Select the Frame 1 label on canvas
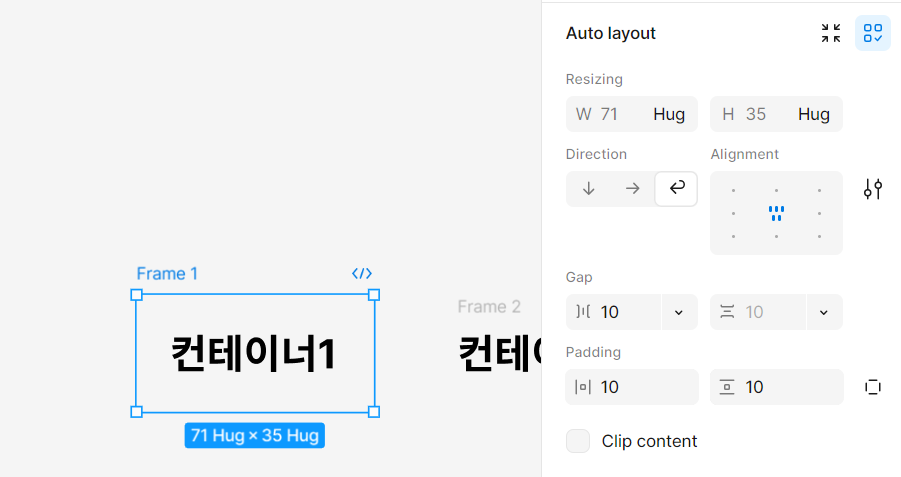901x477 pixels. (167, 274)
